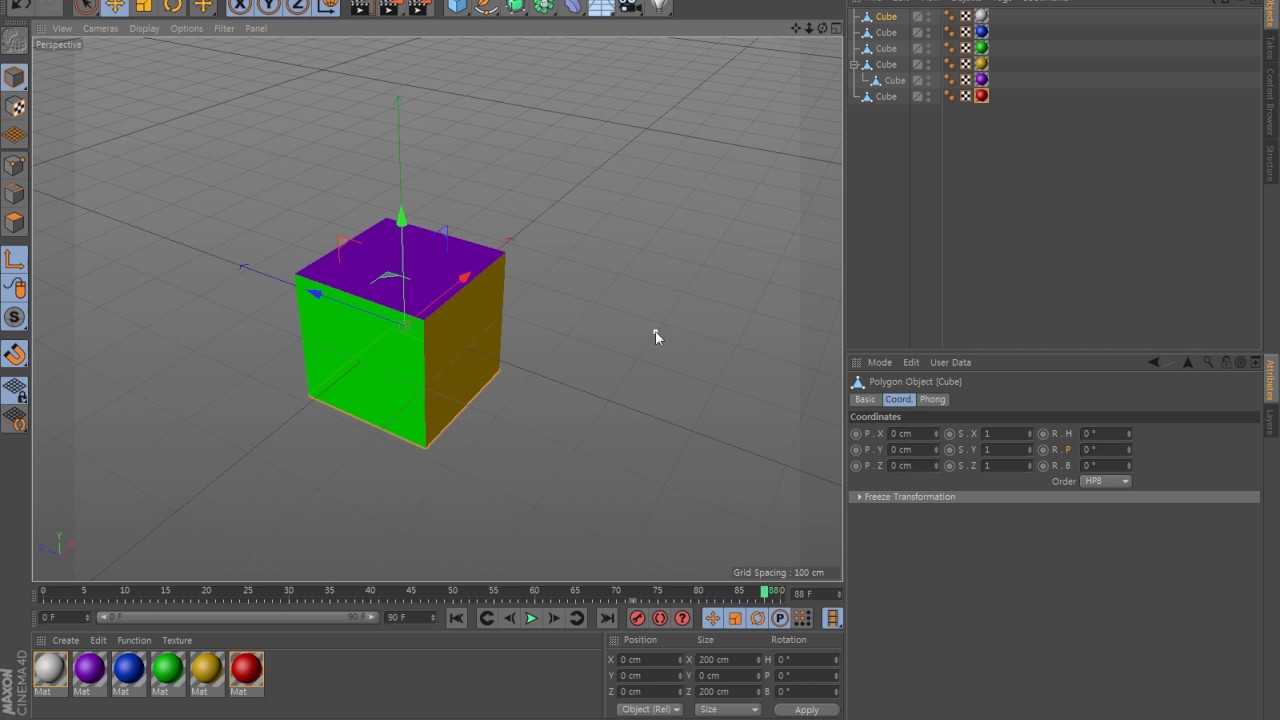The width and height of the screenshot is (1280, 720).
Task: Toggle rotation keyframe recording icon
Action: 757,618
